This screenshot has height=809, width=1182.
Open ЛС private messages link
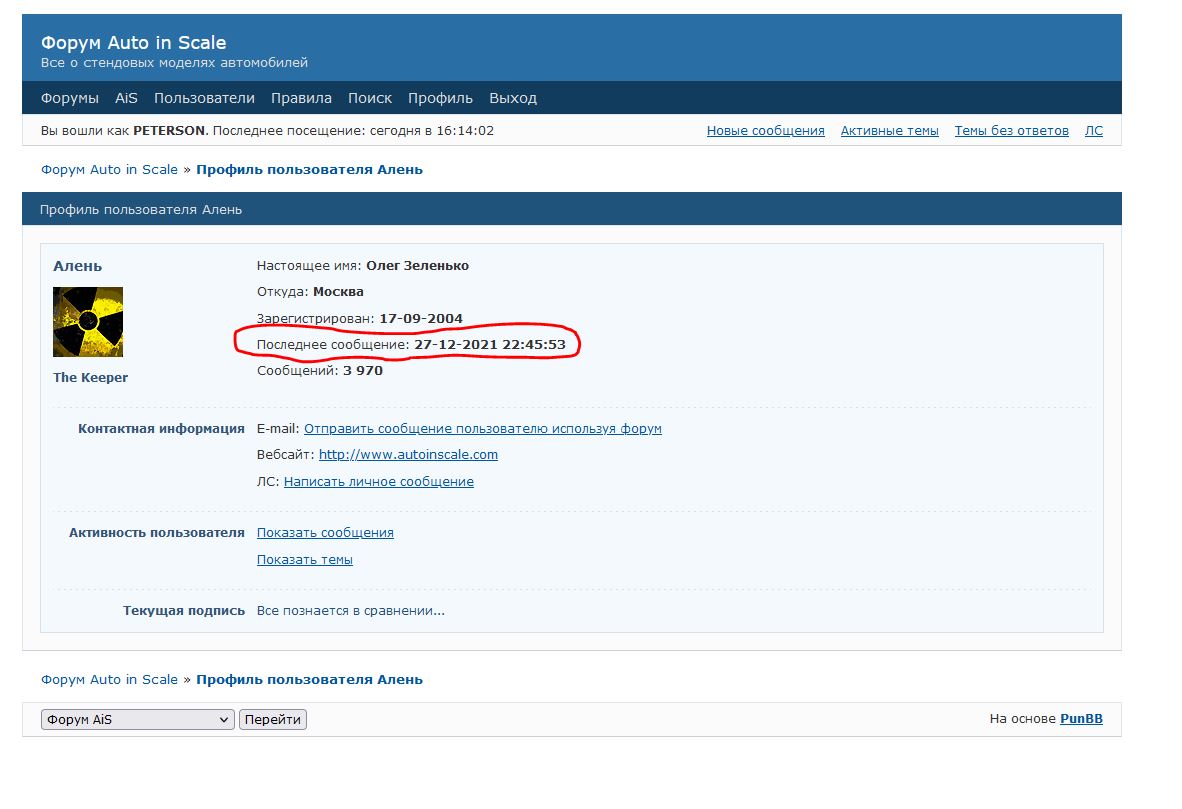click(x=1093, y=130)
